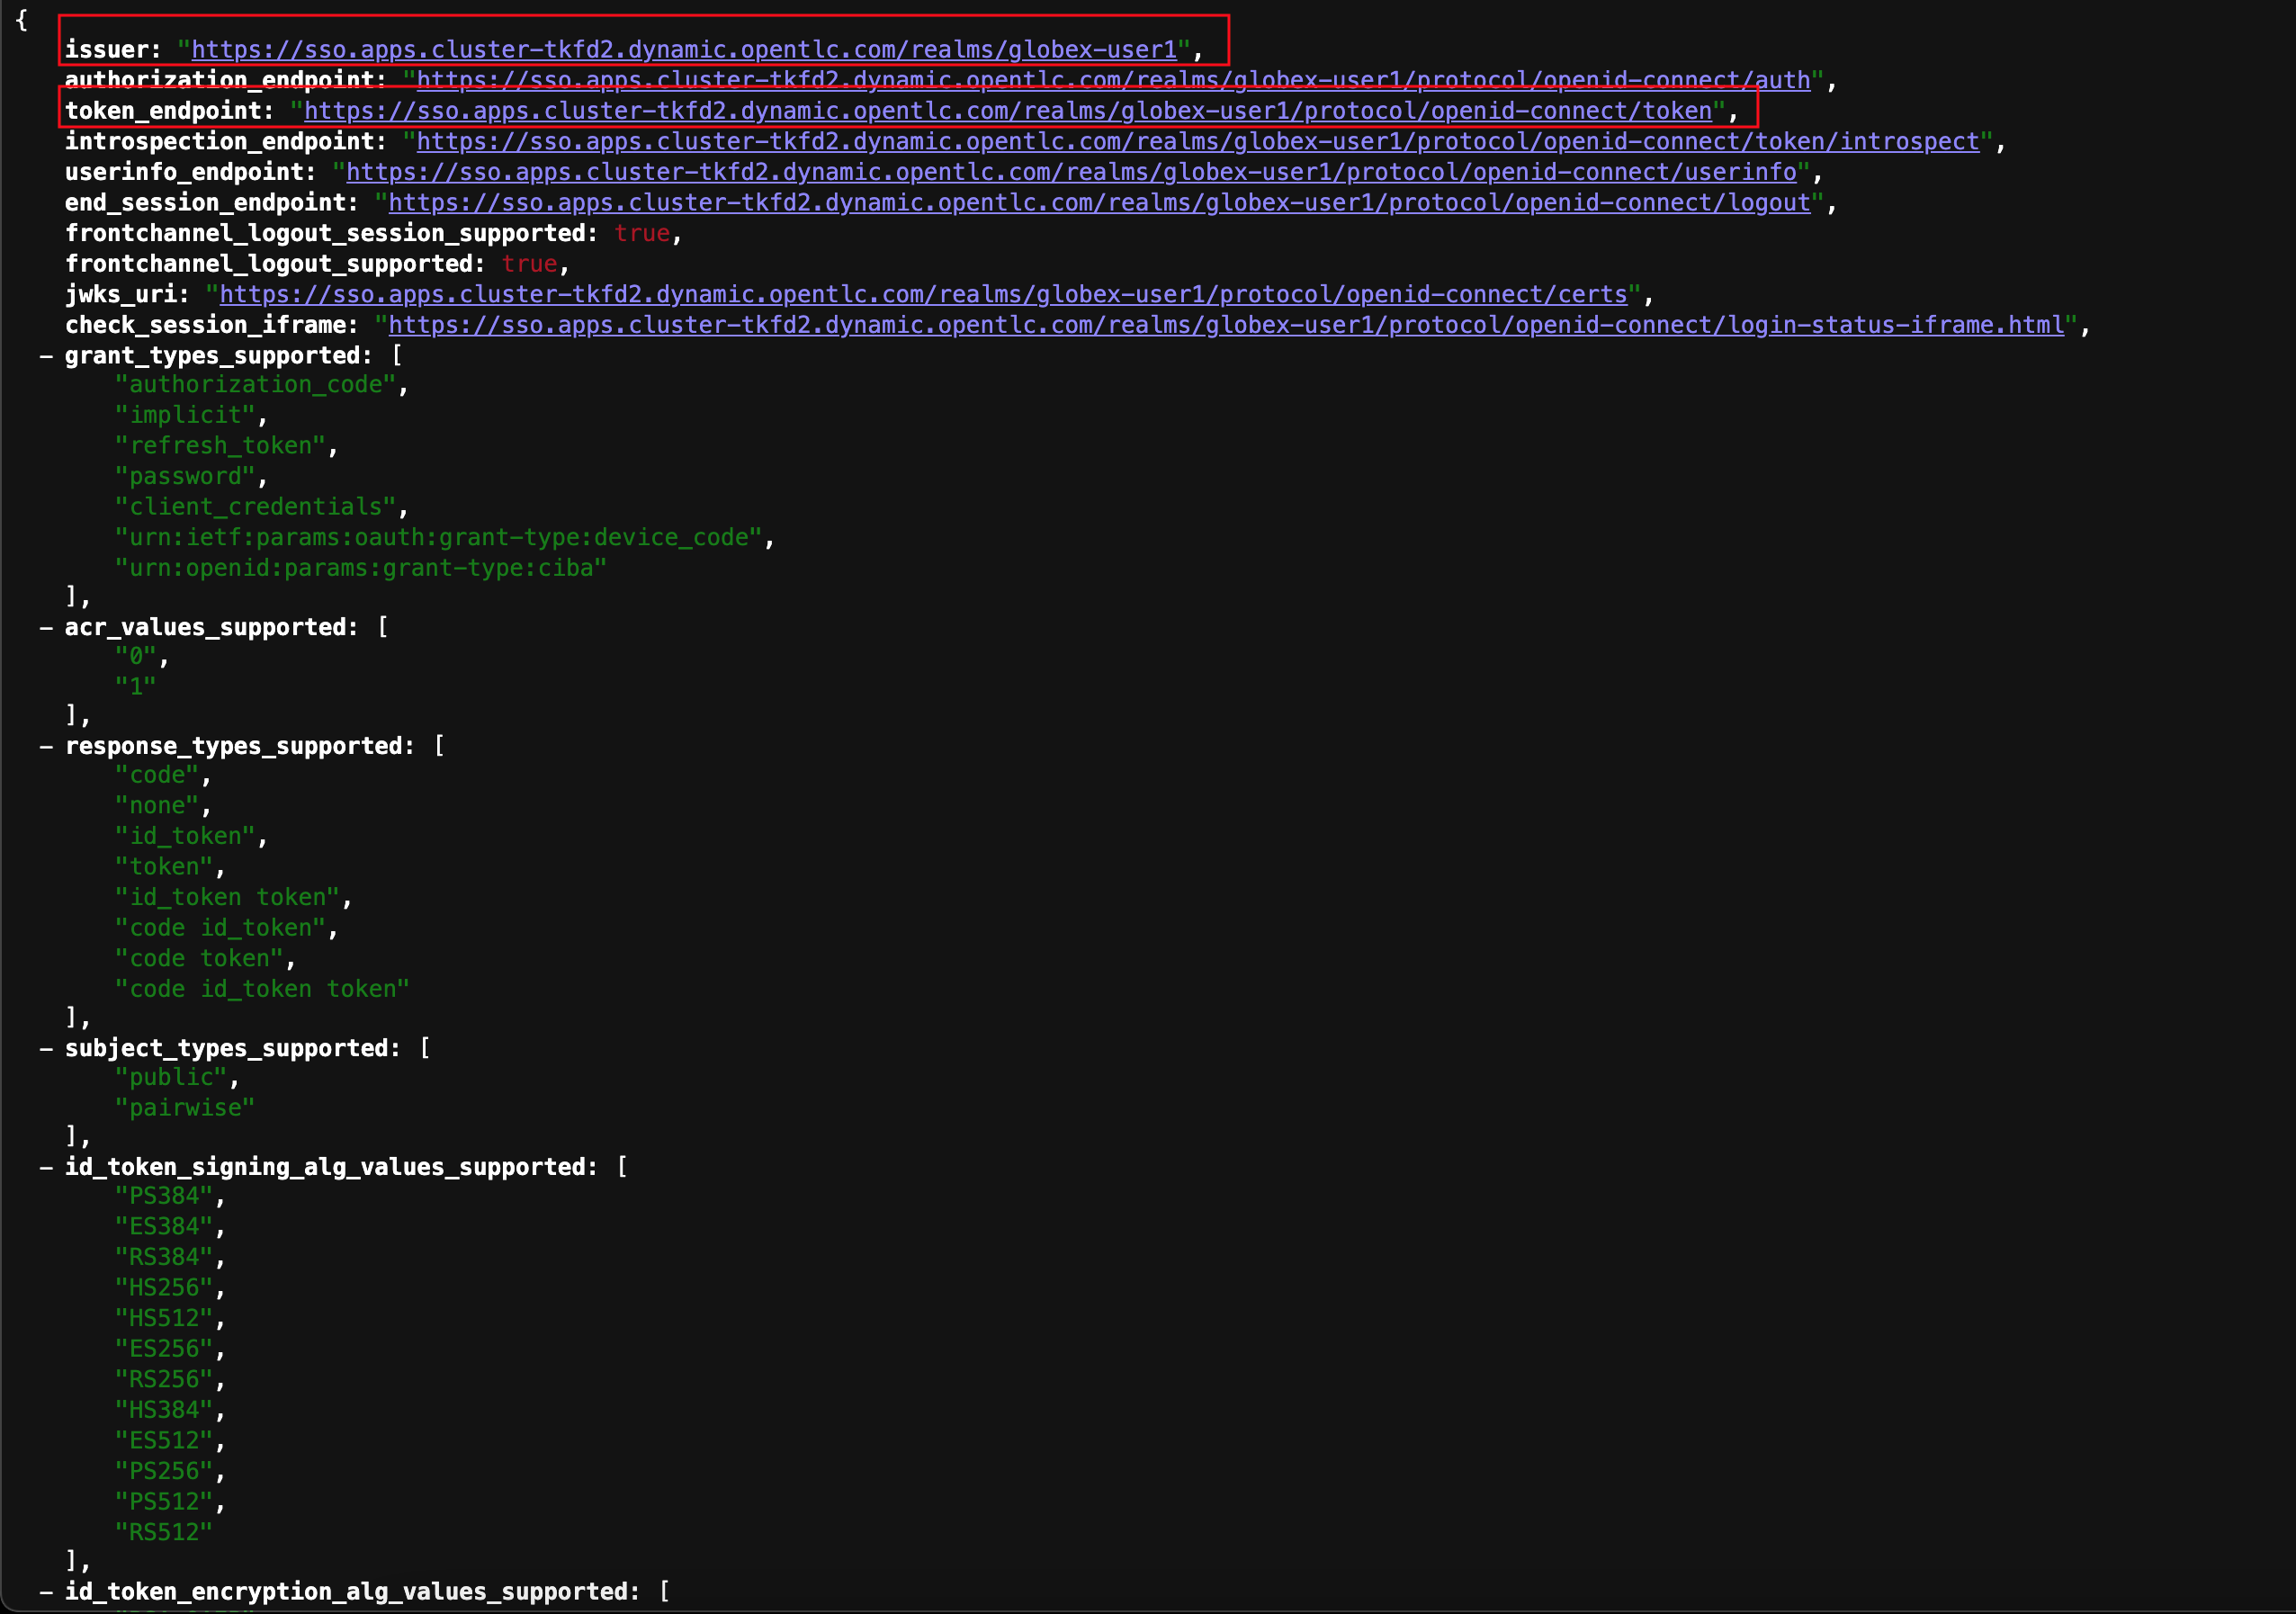Viewport: 2296px width, 1614px height.
Task: Click the "refresh_token" grant type value
Action: tap(220, 446)
